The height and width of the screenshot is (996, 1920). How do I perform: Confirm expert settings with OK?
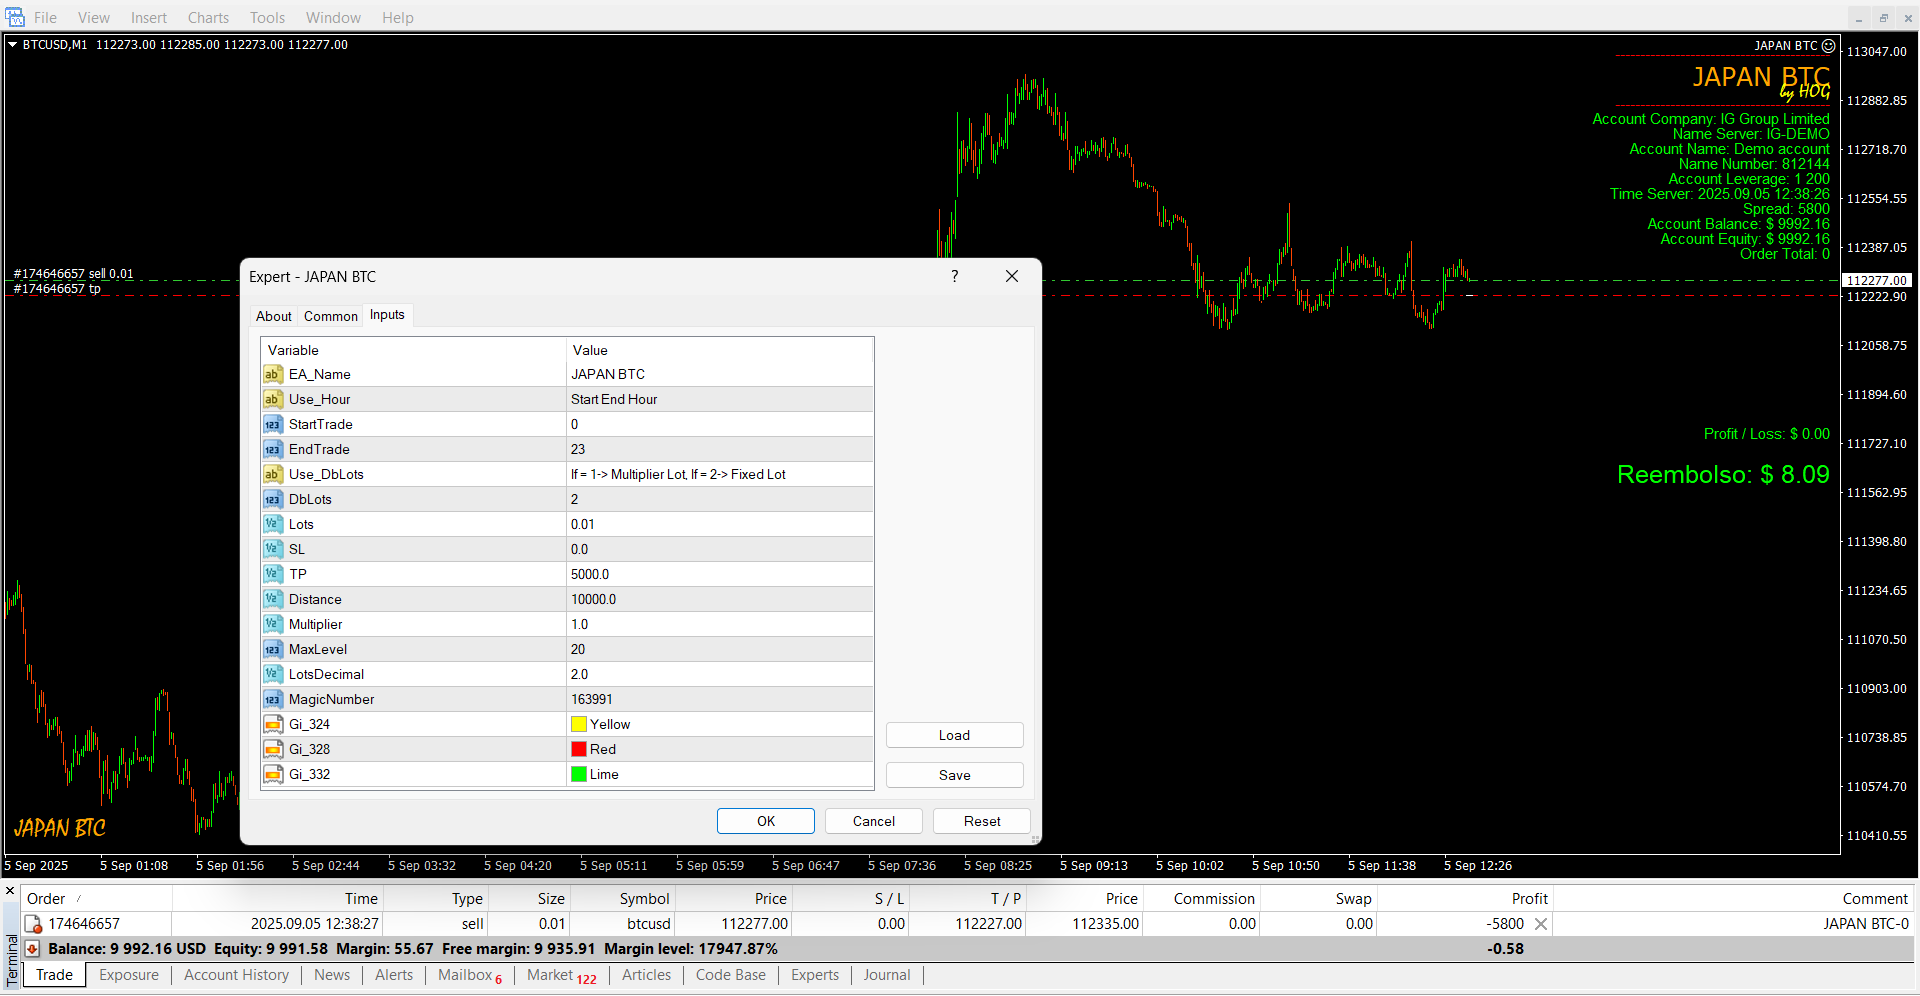click(x=765, y=821)
